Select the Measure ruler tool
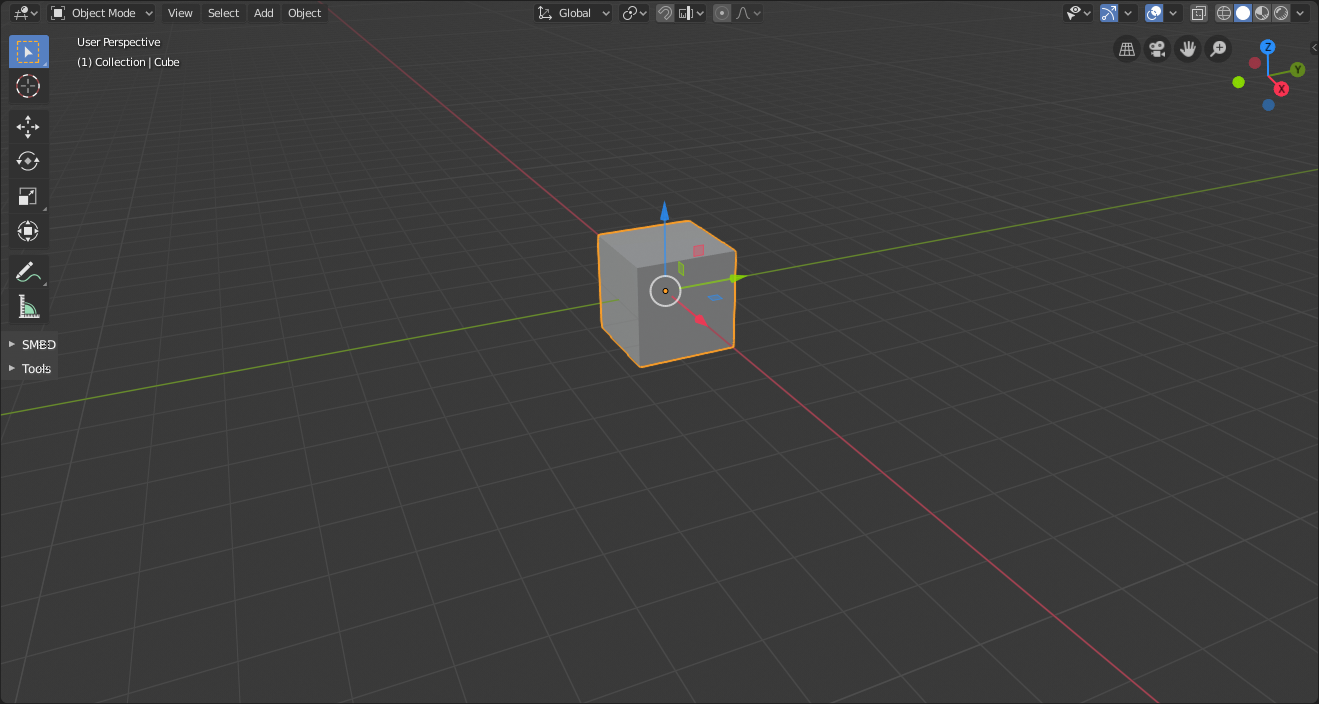1319x704 pixels. point(28,306)
